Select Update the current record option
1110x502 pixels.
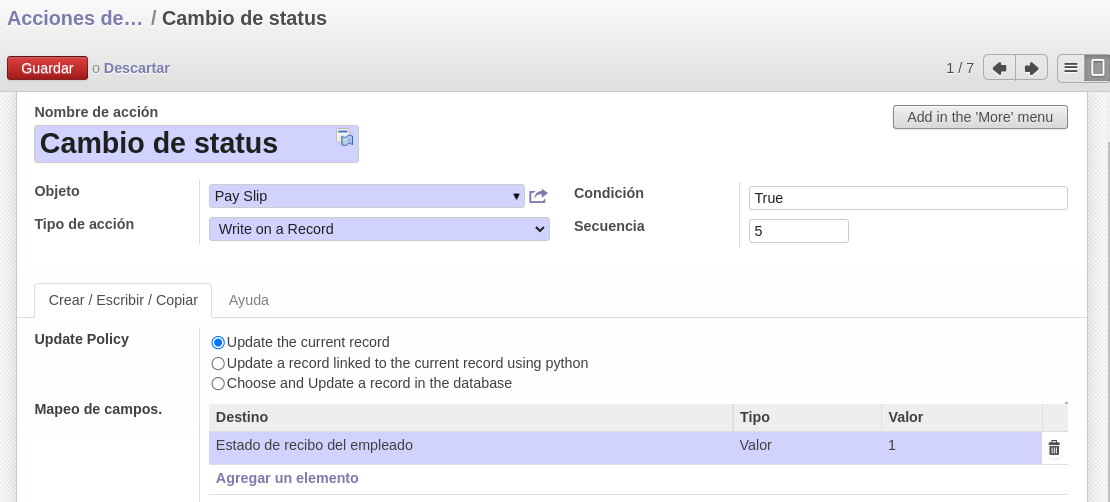(218, 343)
